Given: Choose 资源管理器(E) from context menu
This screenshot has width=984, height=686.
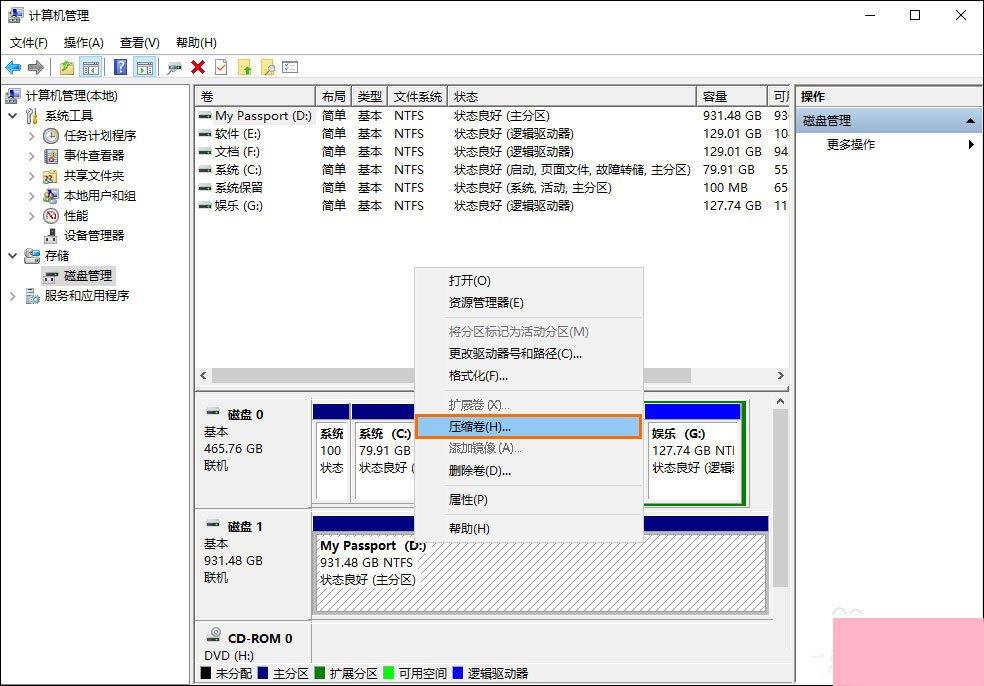Looking at the screenshot, I should point(528,303).
